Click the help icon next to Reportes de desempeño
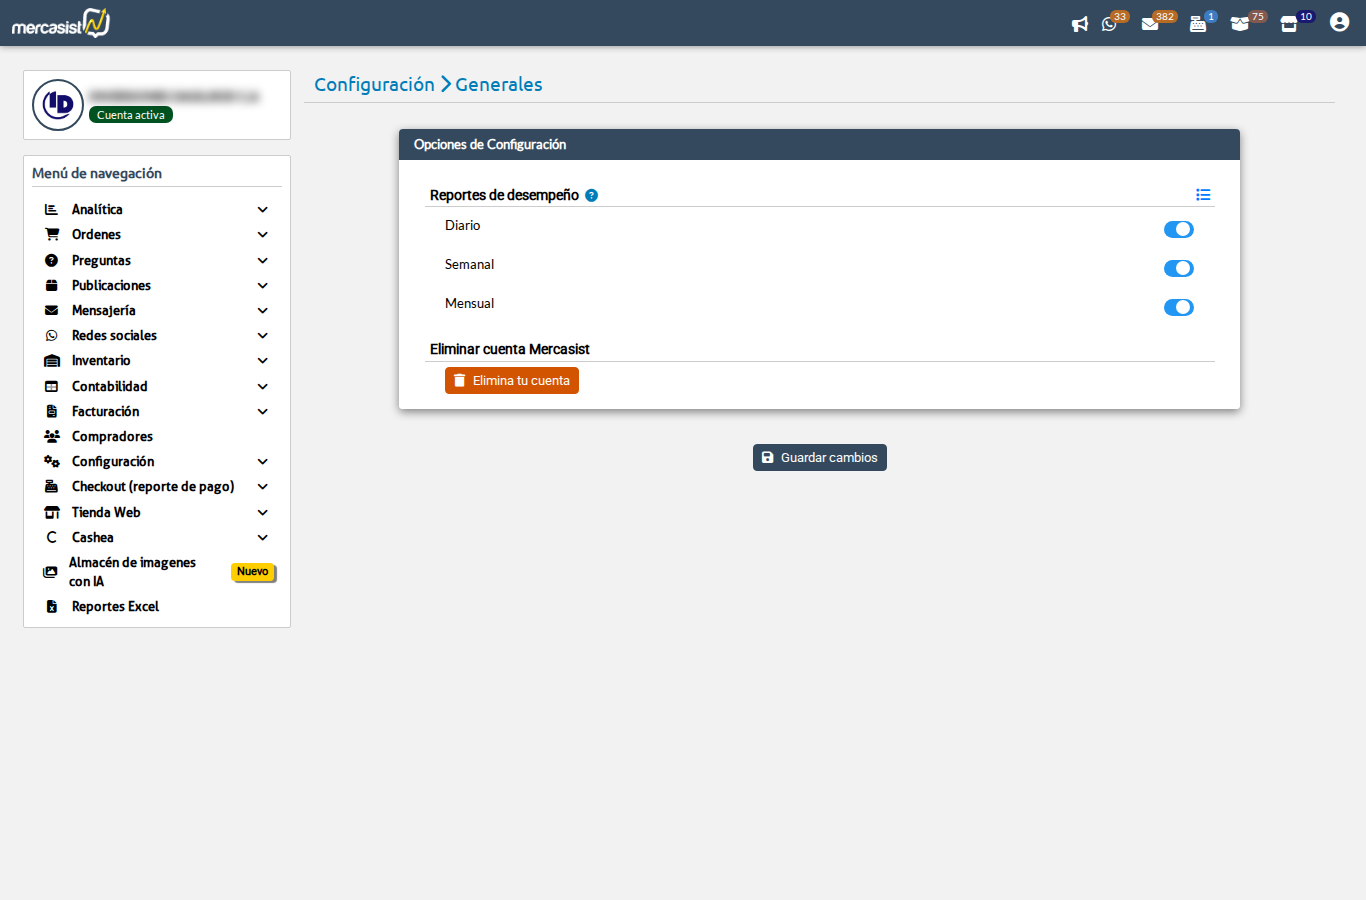1366x900 pixels. pyautogui.click(x=591, y=196)
